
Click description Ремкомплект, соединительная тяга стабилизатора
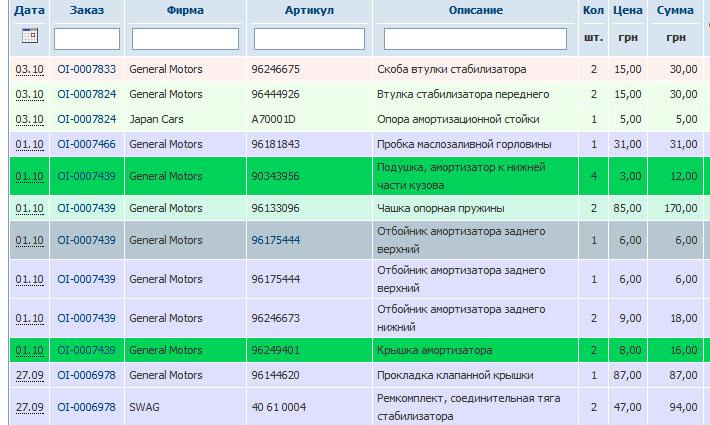(469, 407)
